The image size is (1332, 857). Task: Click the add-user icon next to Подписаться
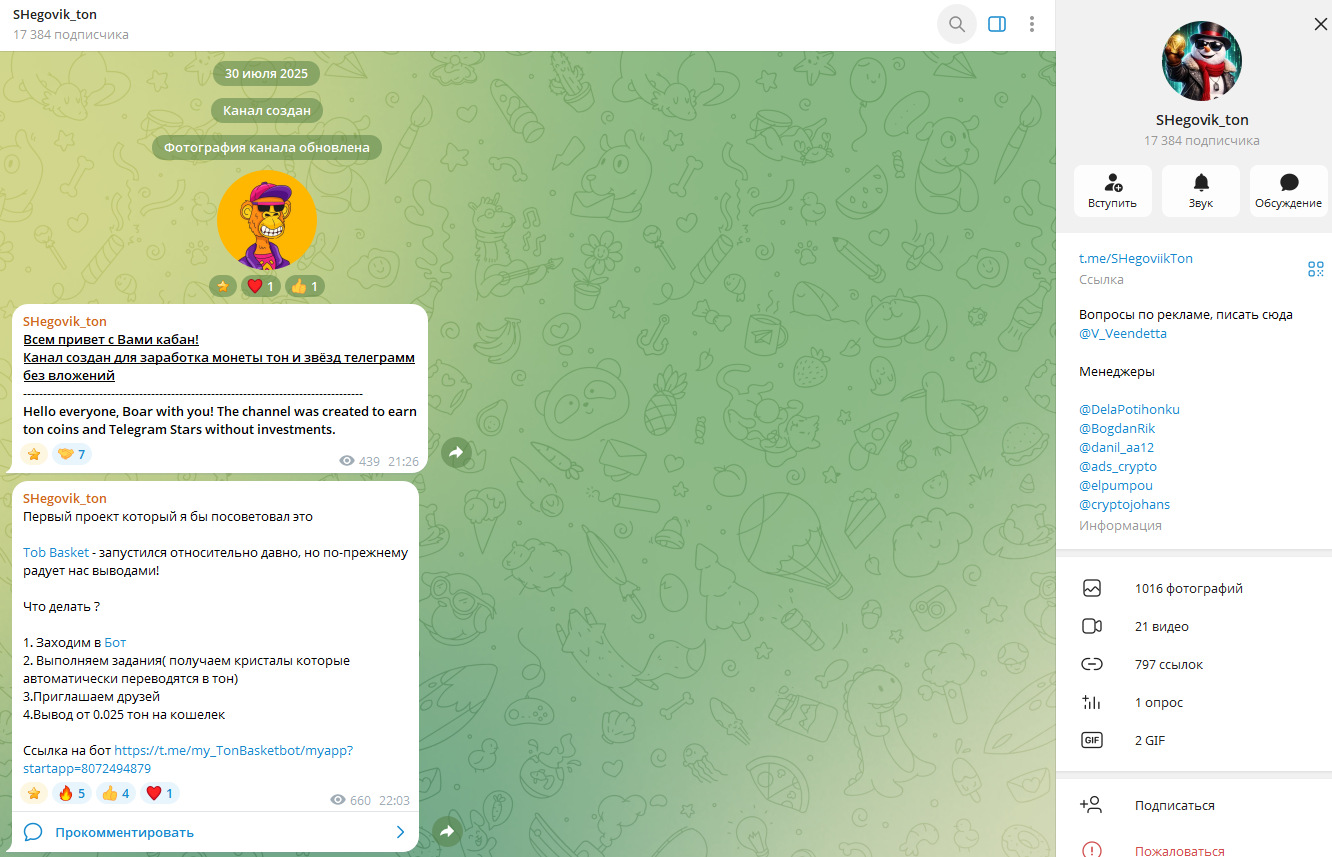(1091, 805)
